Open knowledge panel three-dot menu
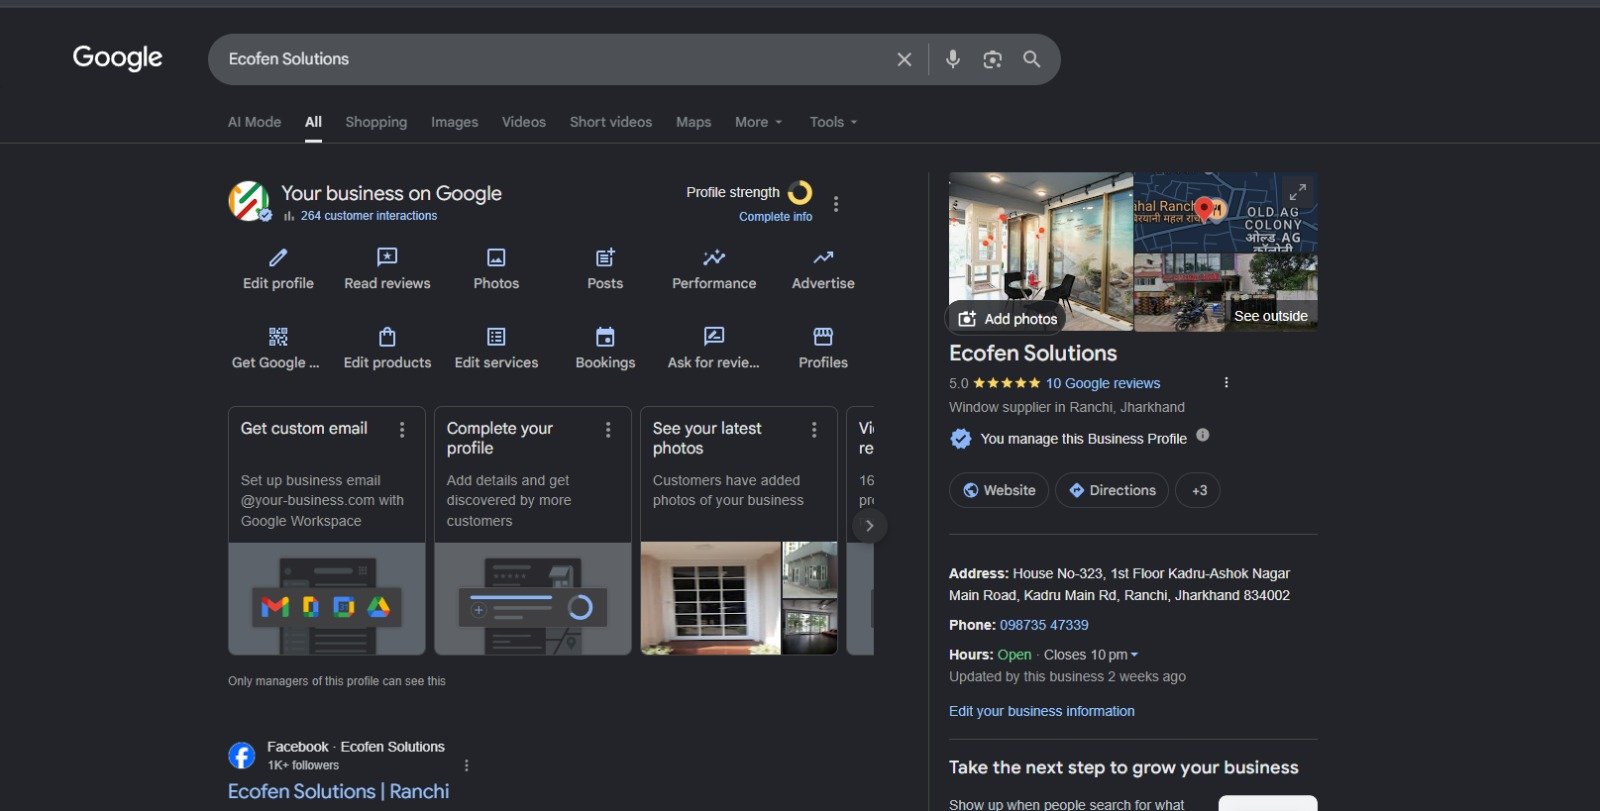This screenshot has height=811, width=1600. point(1226,382)
